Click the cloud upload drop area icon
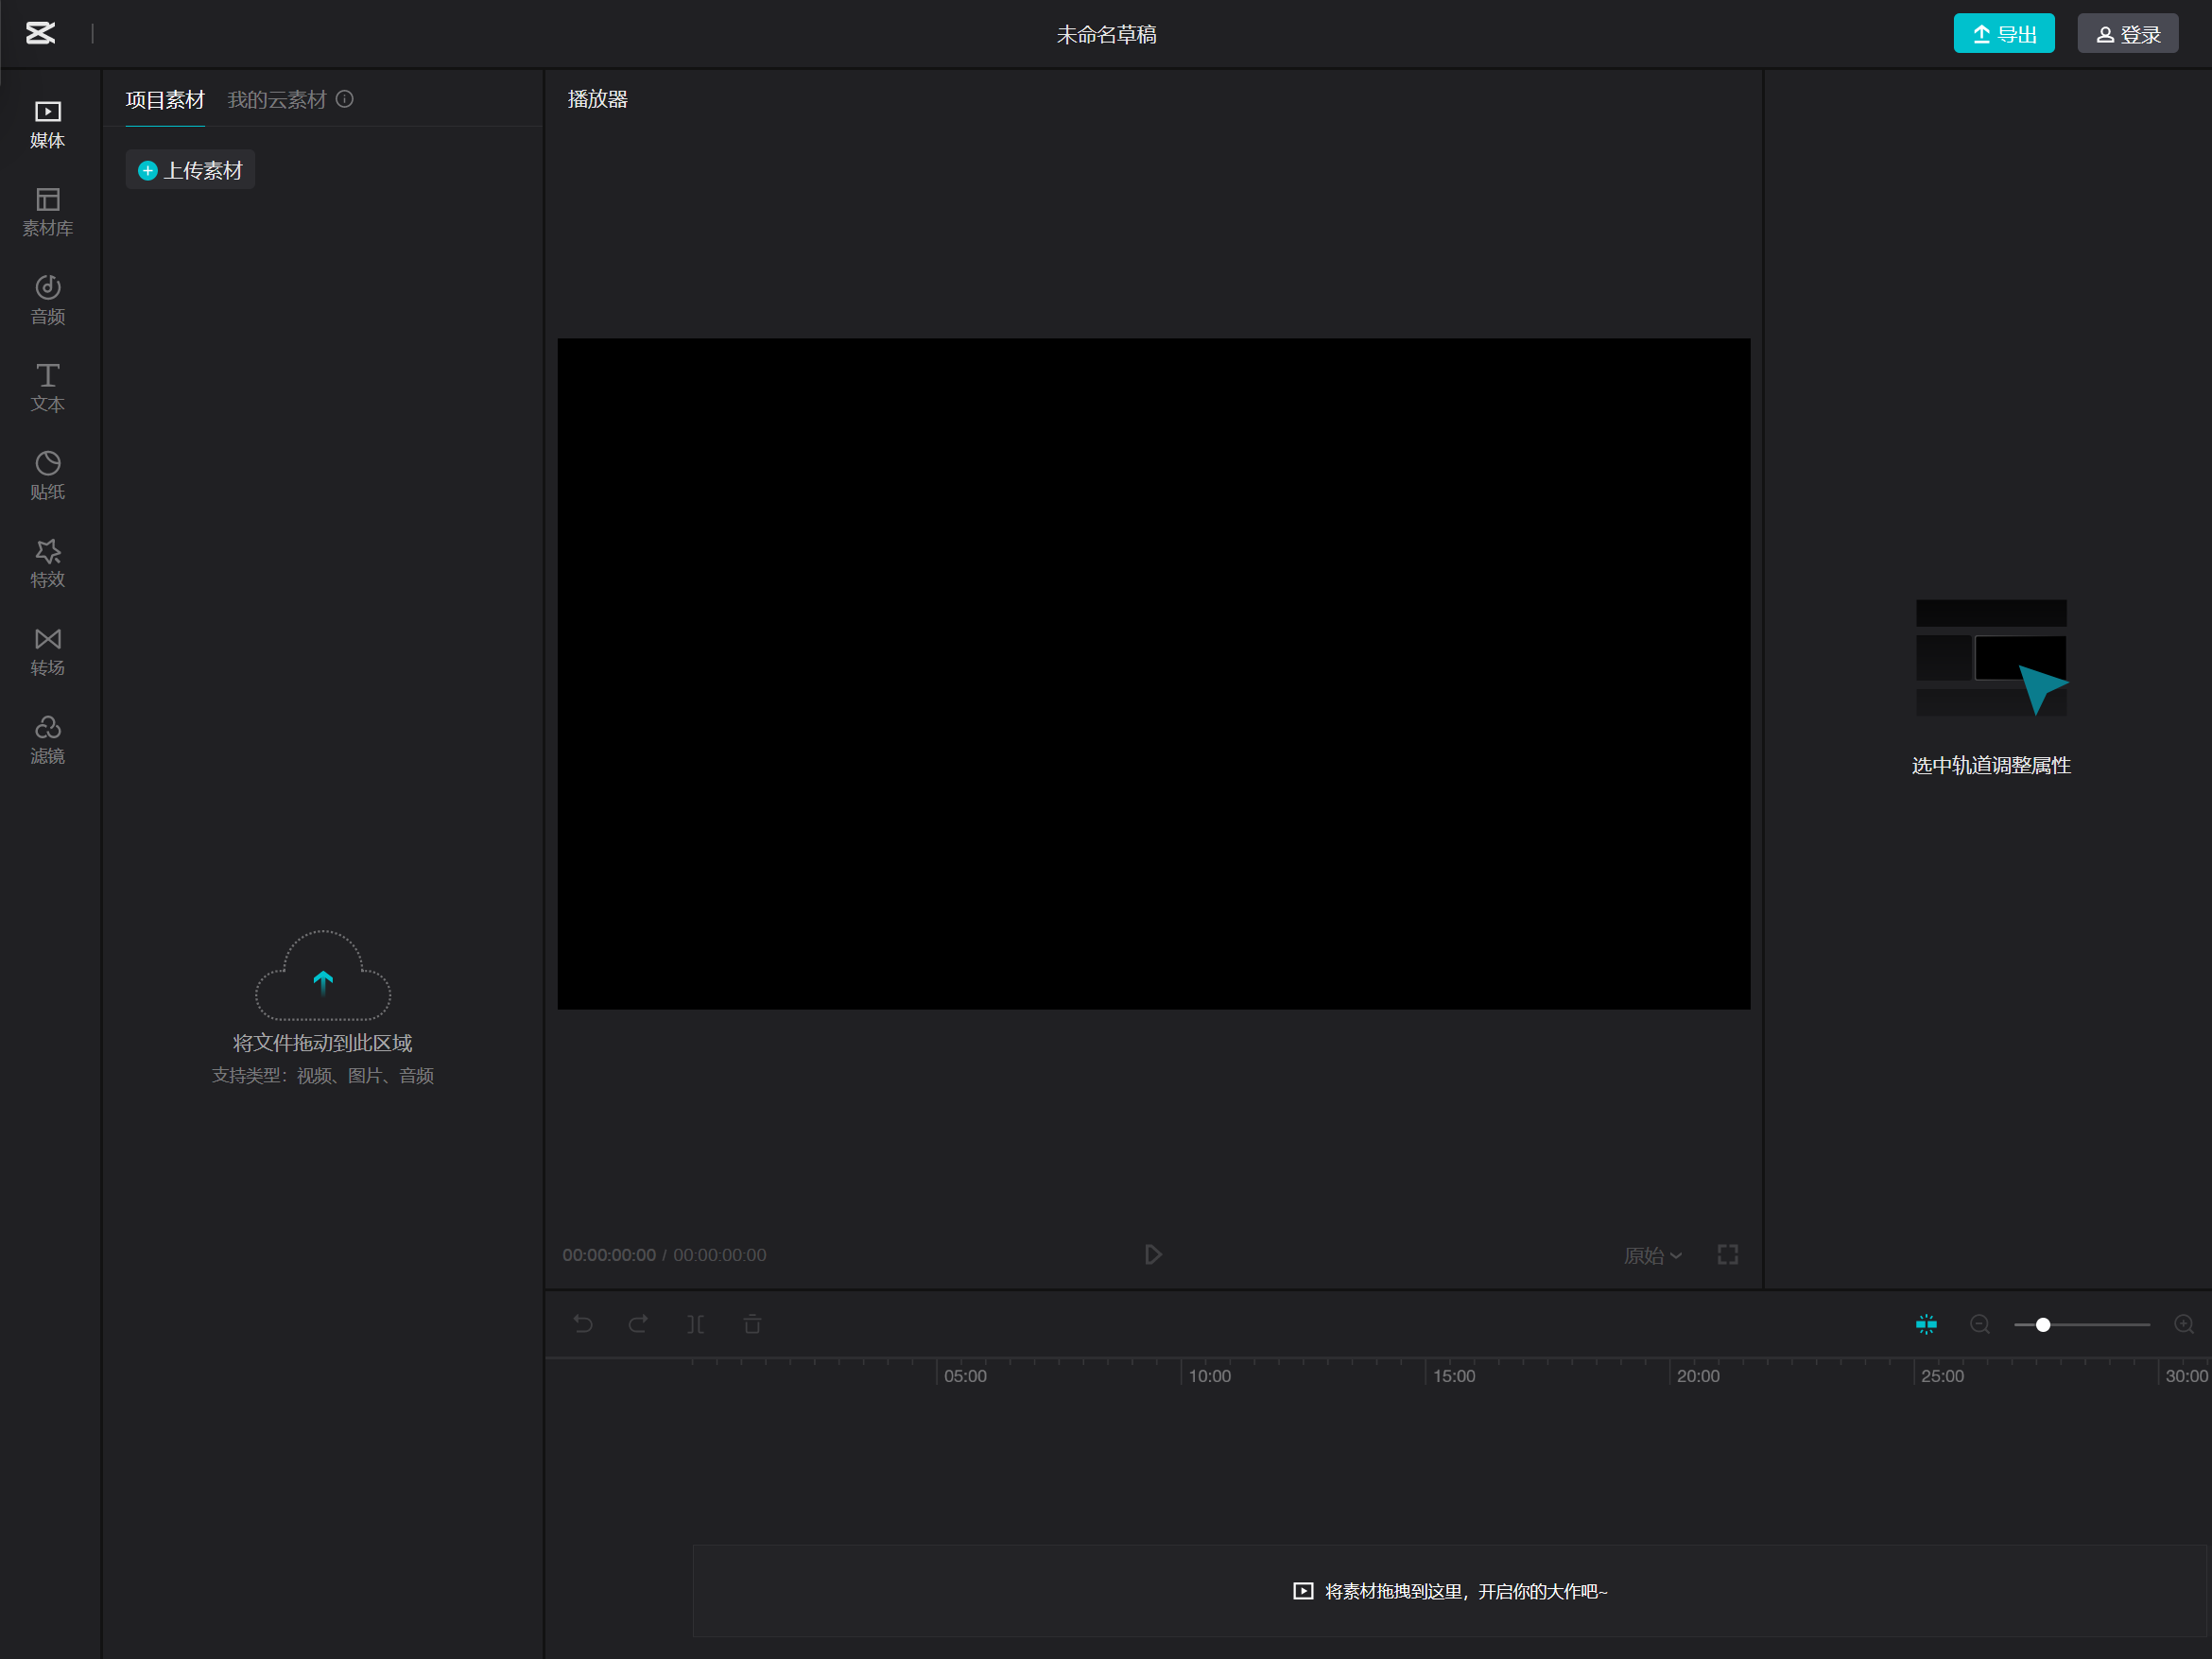 [323, 975]
